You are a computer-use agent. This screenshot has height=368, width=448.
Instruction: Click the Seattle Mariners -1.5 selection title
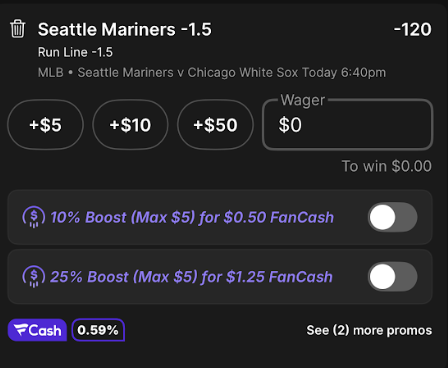tap(125, 29)
